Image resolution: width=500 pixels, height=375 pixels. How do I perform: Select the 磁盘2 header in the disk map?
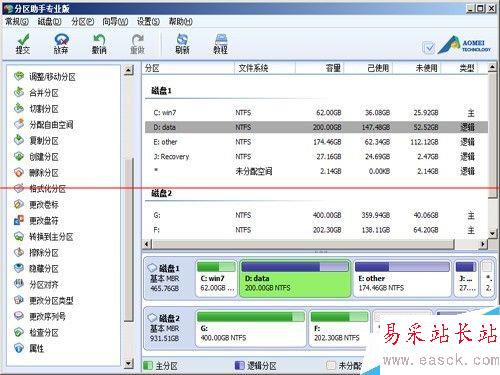click(x=169, y=329)
